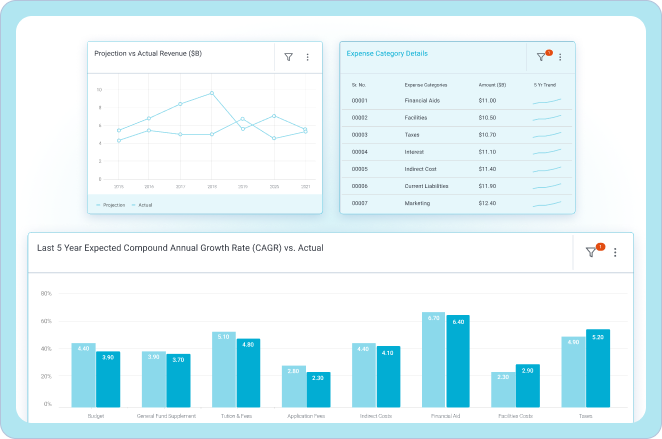Click filter icon on the CAGR chart
The image size is (662, 439).
[591, 253]
